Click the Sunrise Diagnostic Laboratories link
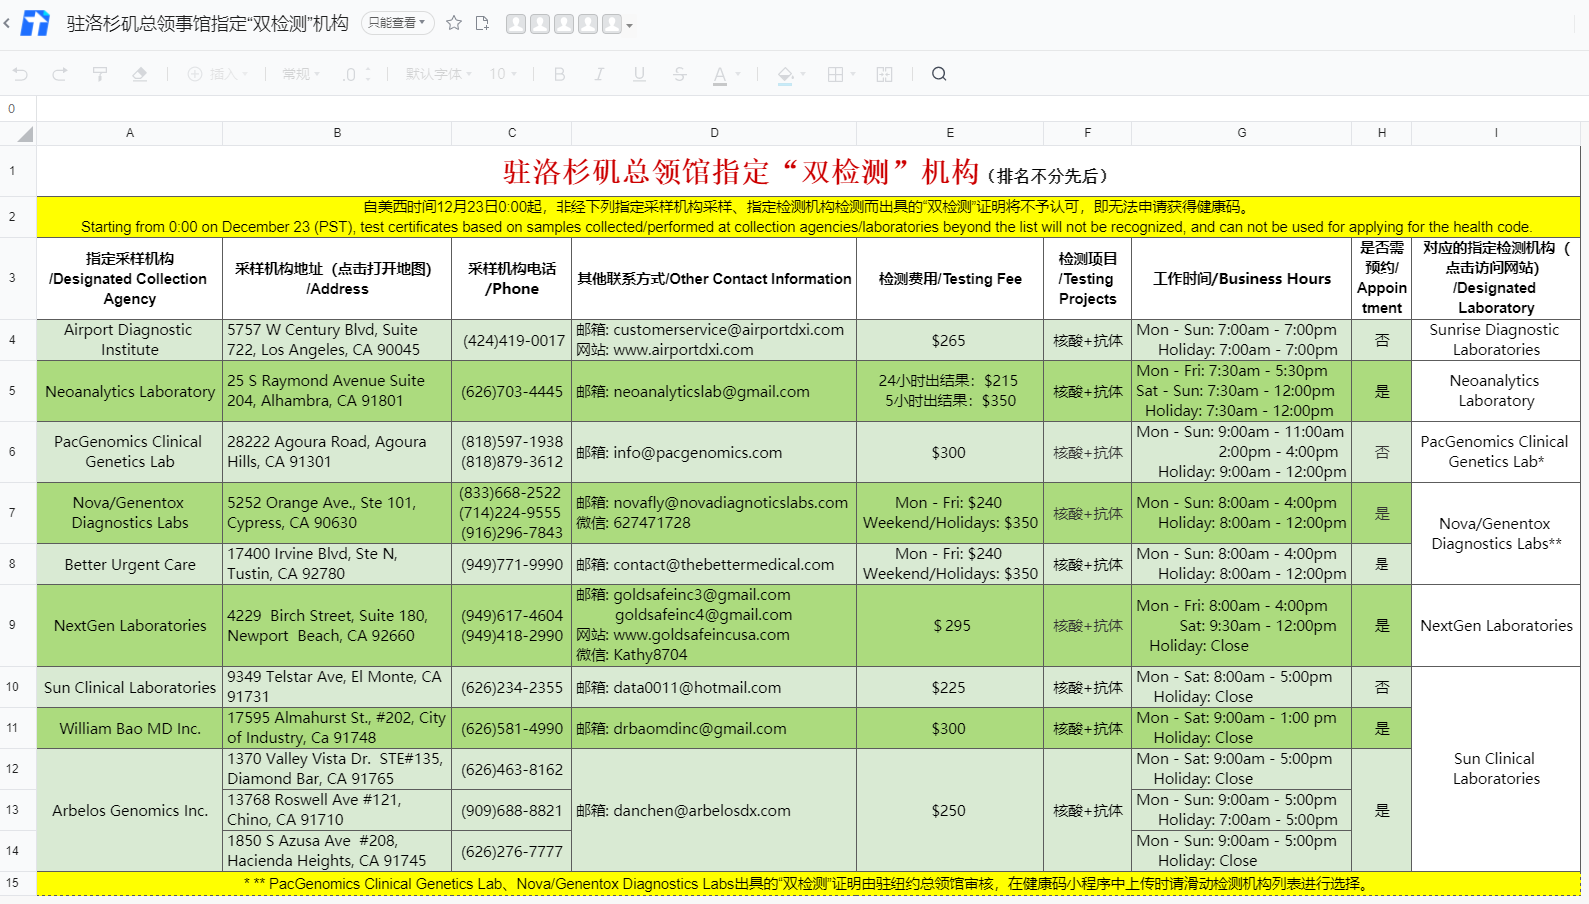 click(x=1495, y=340)
